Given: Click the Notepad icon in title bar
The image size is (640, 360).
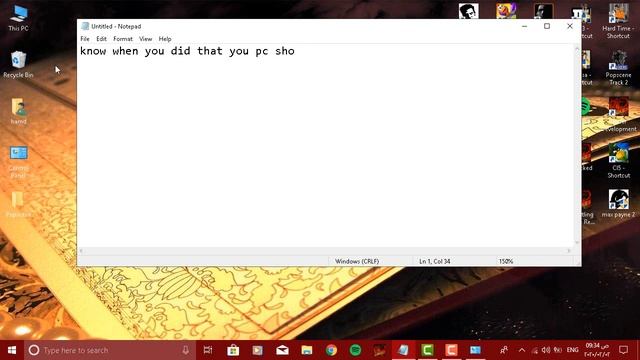Looking at the screenshot, I should coord(85,26).
